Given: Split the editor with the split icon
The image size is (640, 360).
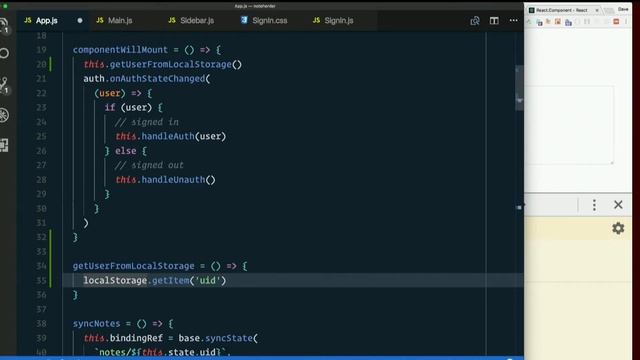Looking at the screenshot, I should pyautogui.click(x=494, y=20).
